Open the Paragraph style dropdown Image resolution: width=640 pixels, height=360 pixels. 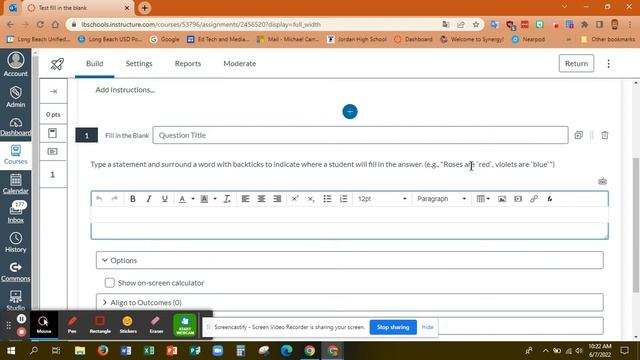(x=441, y=199)
